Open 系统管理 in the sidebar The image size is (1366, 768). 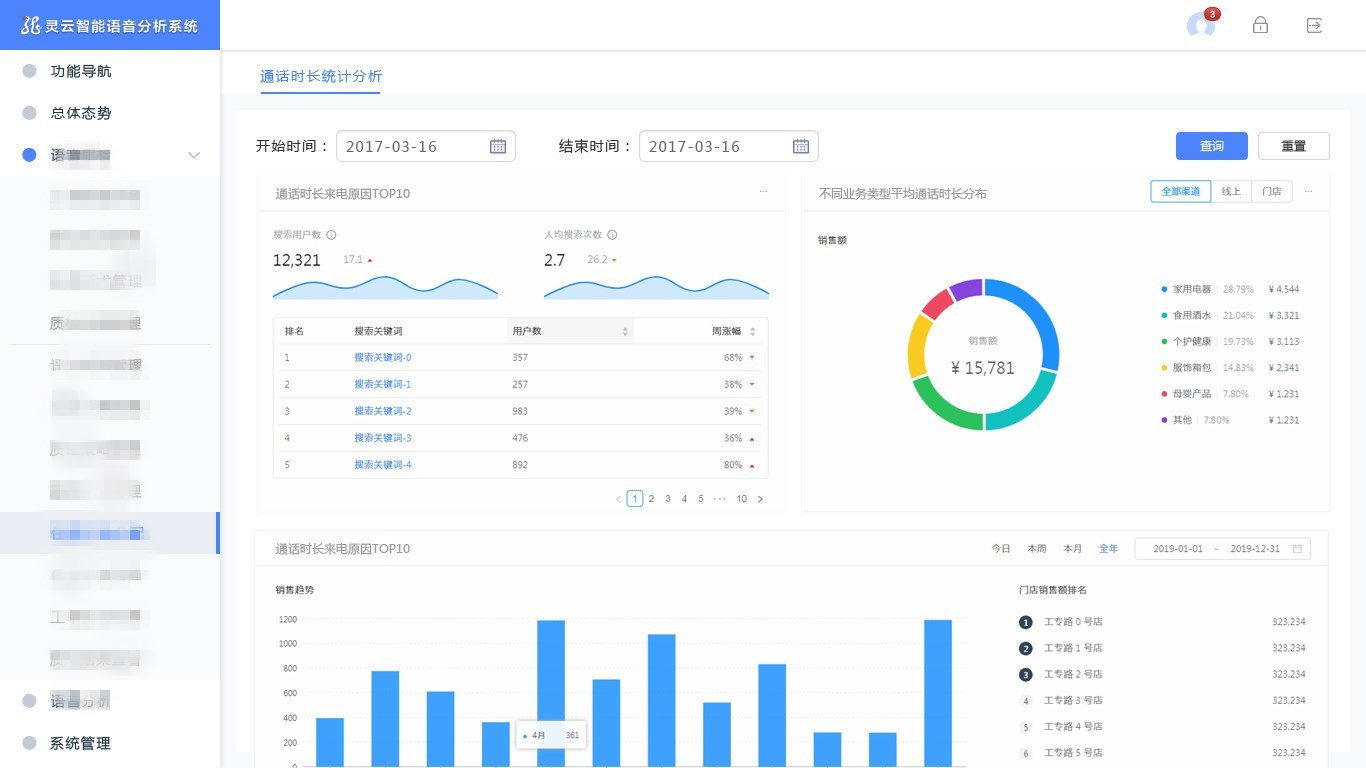tap(80, 743)
